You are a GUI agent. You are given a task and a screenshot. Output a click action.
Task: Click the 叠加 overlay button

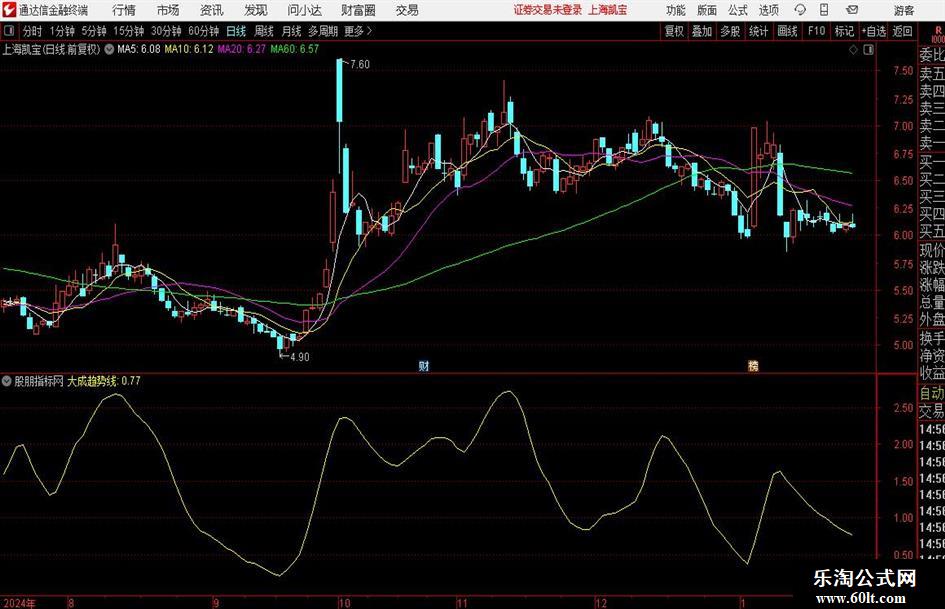pyautogui.click(x=702, y=31)
